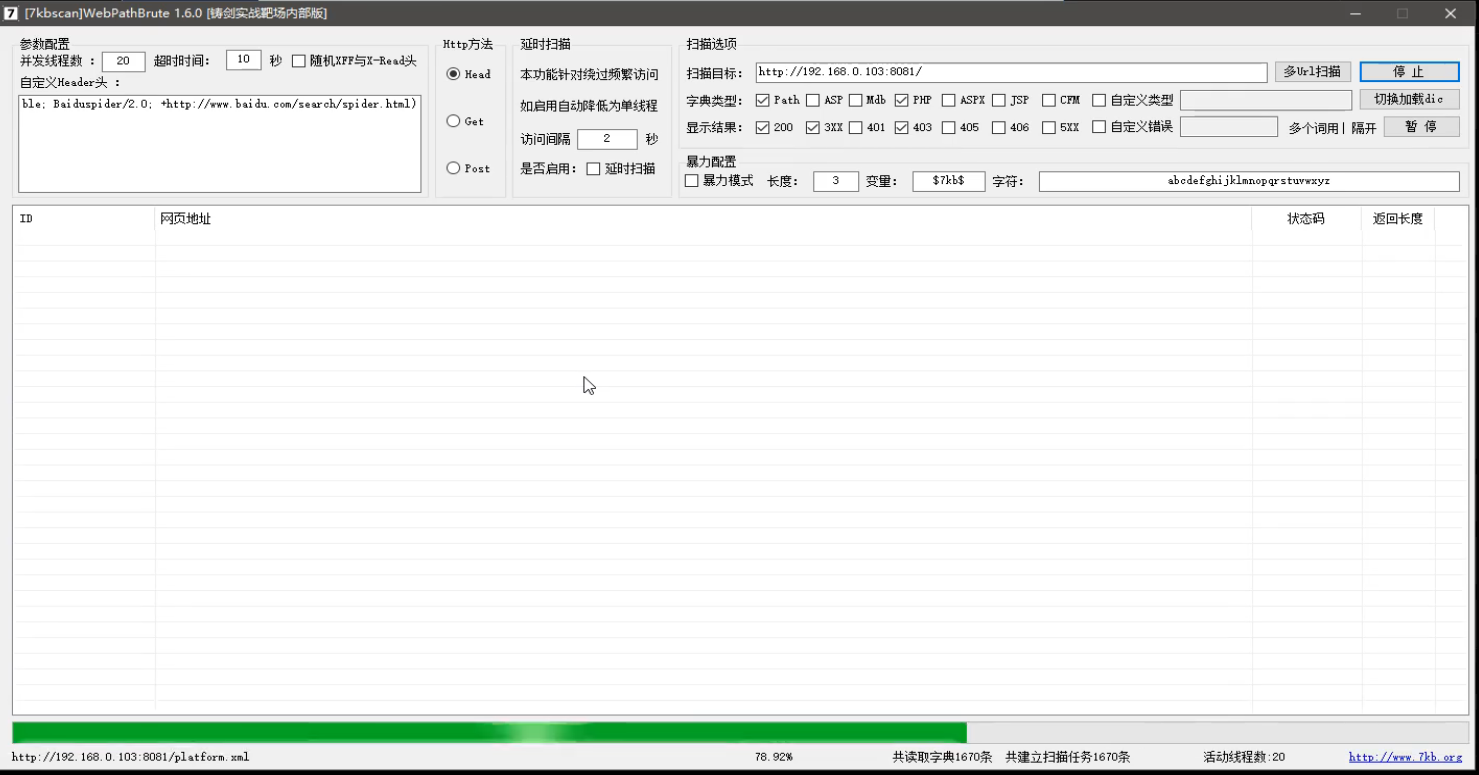Click the 共建立扫描任务1670条 status text
The image size is (1479, 775).
coord(1067,757)
